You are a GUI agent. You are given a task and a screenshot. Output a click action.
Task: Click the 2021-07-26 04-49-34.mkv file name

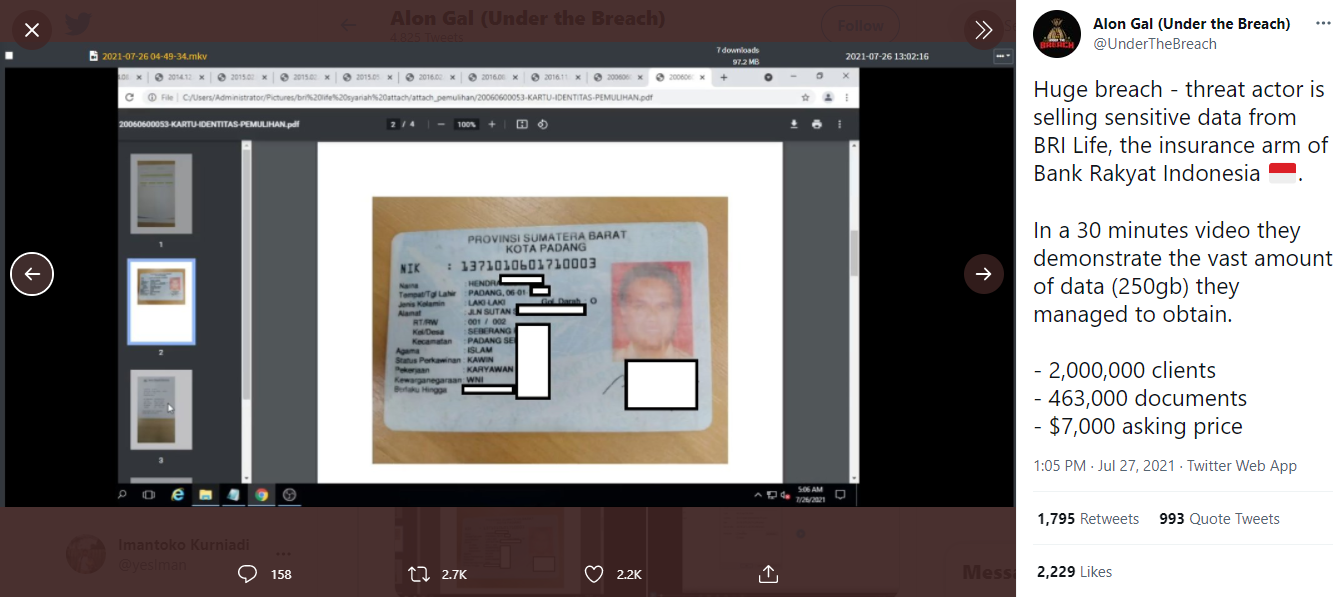[154, 56]
